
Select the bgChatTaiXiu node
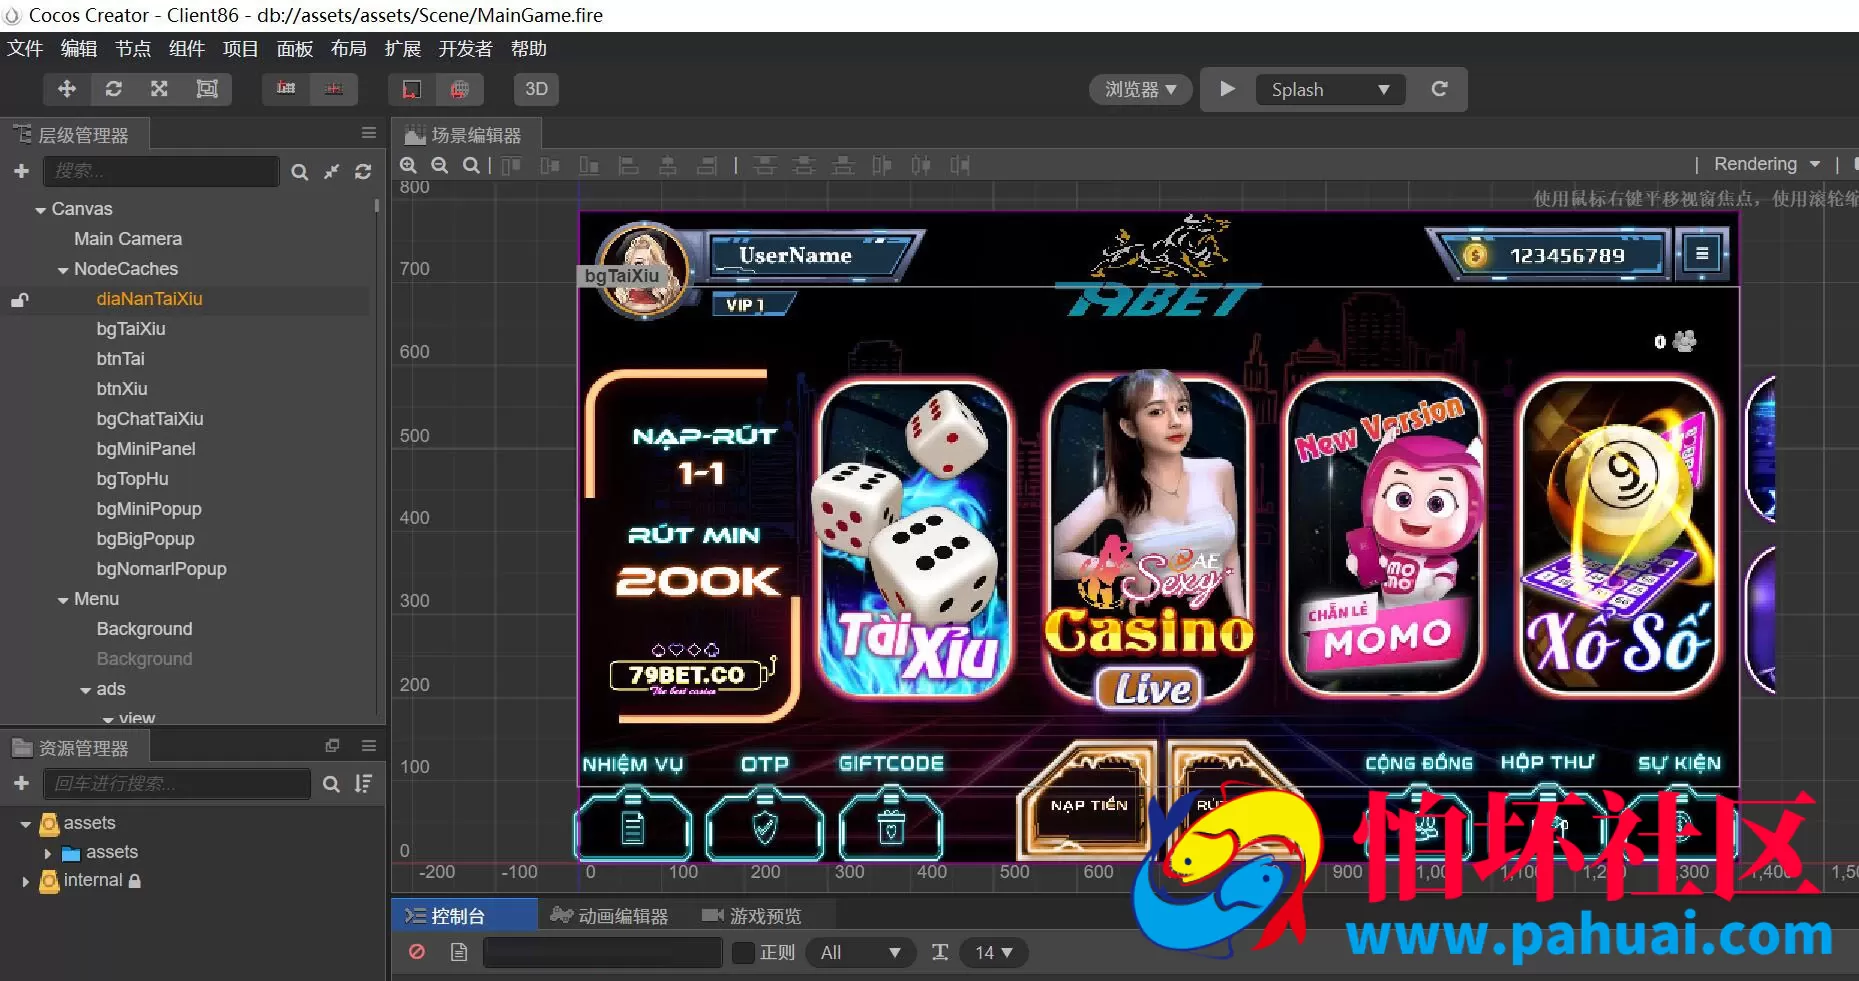tap(150, 419)
